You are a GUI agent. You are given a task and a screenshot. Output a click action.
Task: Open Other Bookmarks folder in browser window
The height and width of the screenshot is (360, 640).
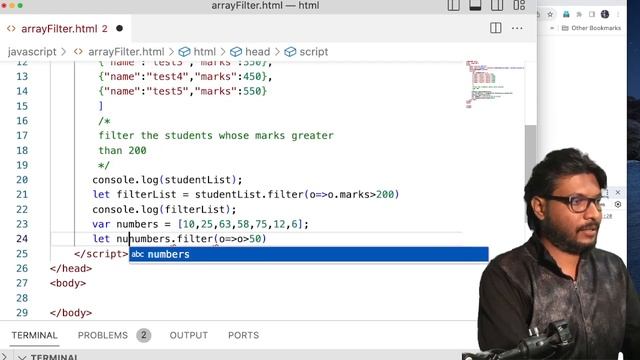point(591,28)
